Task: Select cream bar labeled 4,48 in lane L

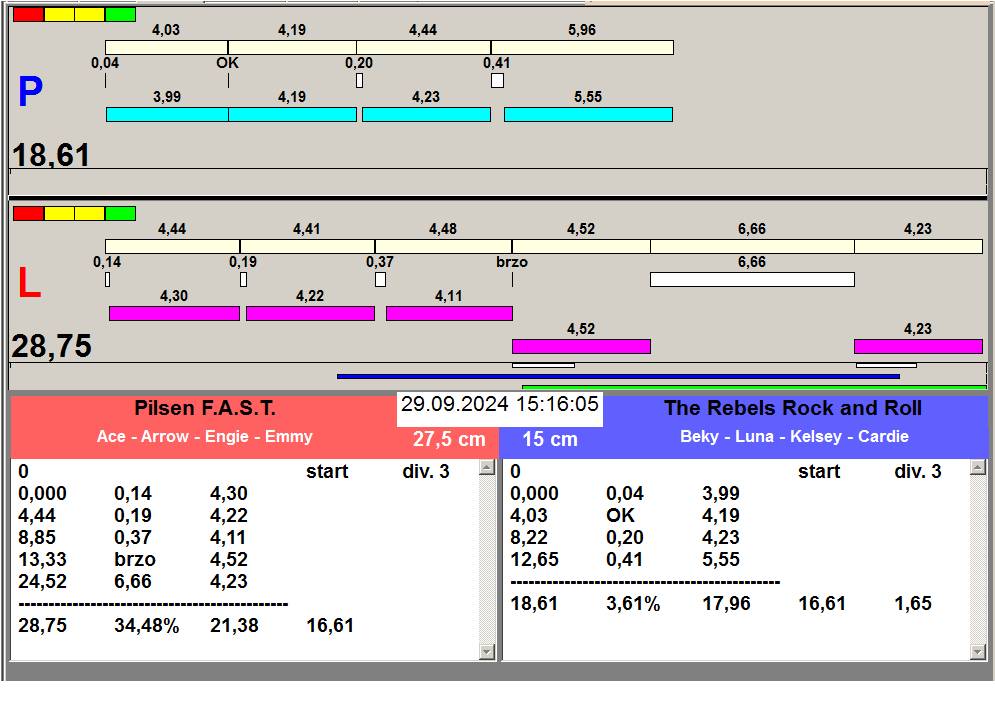Action: [444, 246]
